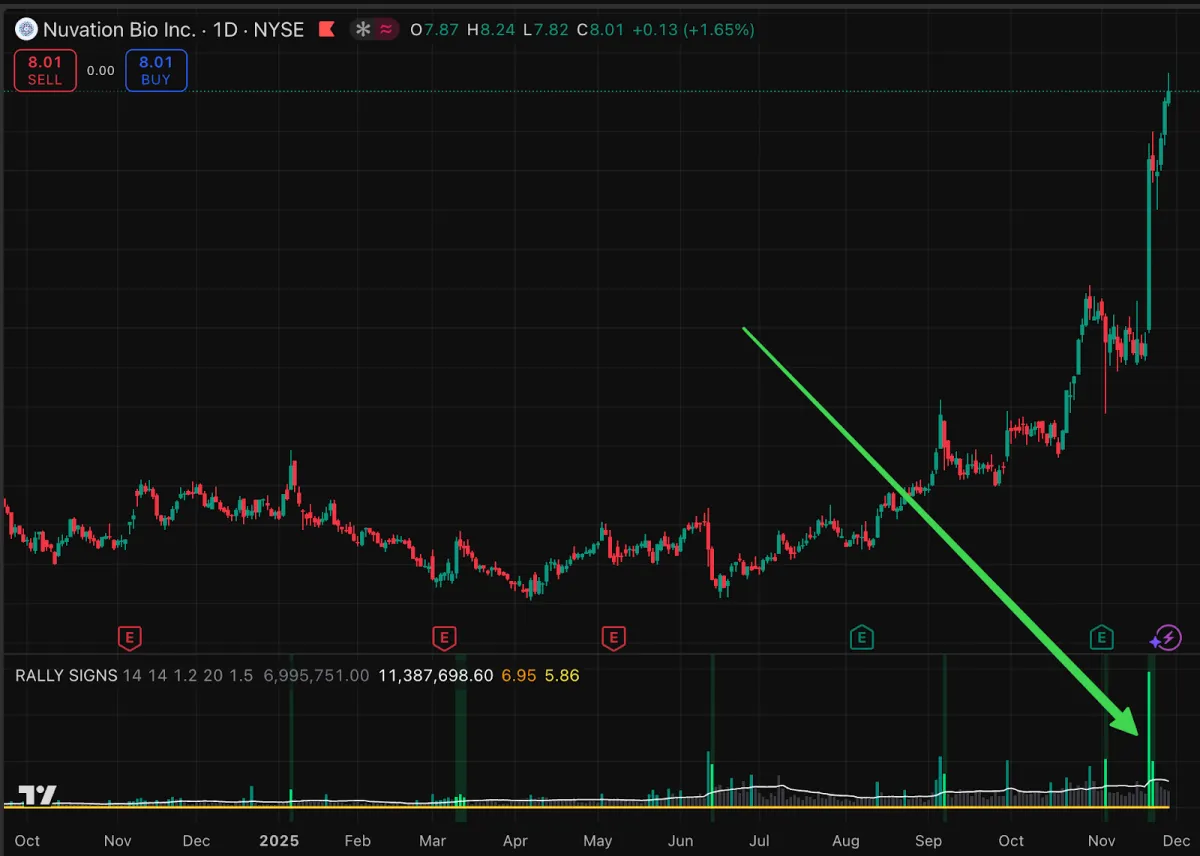The height and width of the screenshot is (856, 1200).
Task: Click the red 8.01 SELL button
Action: tap(45, 70)
